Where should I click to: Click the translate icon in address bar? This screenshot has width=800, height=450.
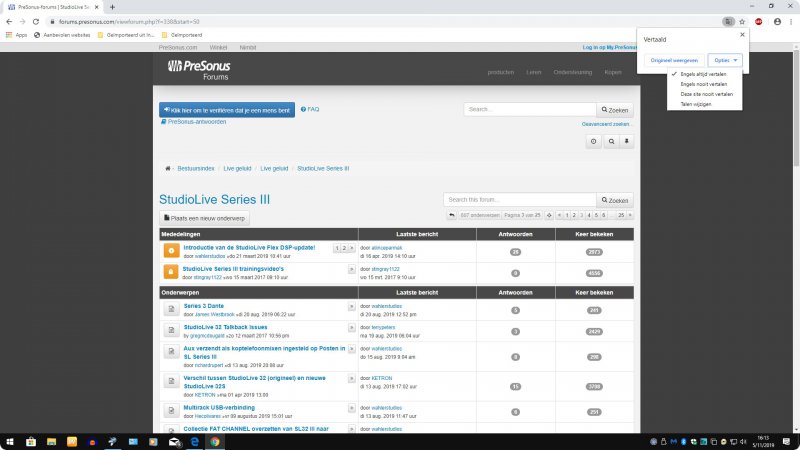728,21
